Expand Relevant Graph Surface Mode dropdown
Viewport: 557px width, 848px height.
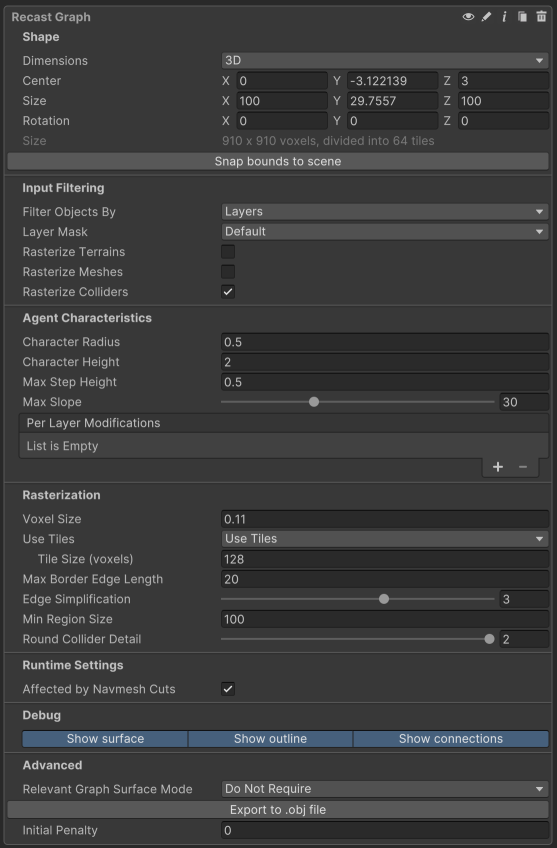pos(385,789)
